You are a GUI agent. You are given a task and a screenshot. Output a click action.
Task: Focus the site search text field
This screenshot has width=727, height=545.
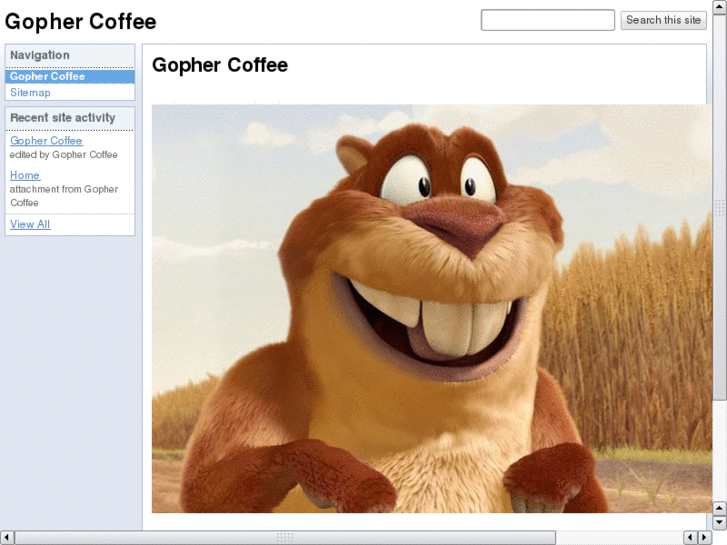click(548, 20)
